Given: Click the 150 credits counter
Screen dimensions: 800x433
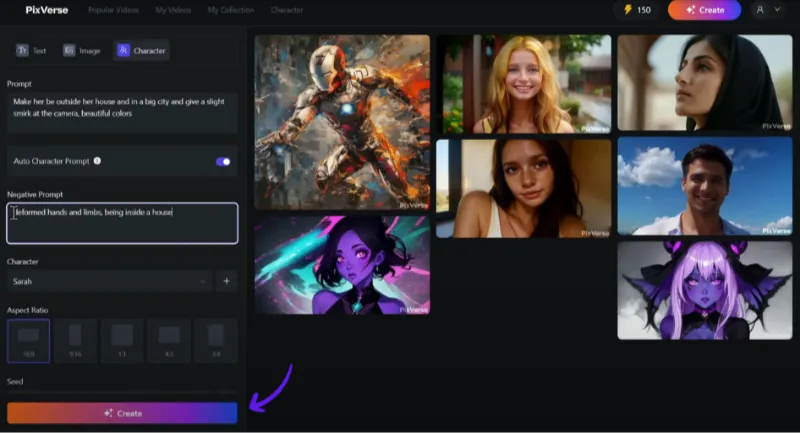Looking at the screenshot, I should point(637,10).
